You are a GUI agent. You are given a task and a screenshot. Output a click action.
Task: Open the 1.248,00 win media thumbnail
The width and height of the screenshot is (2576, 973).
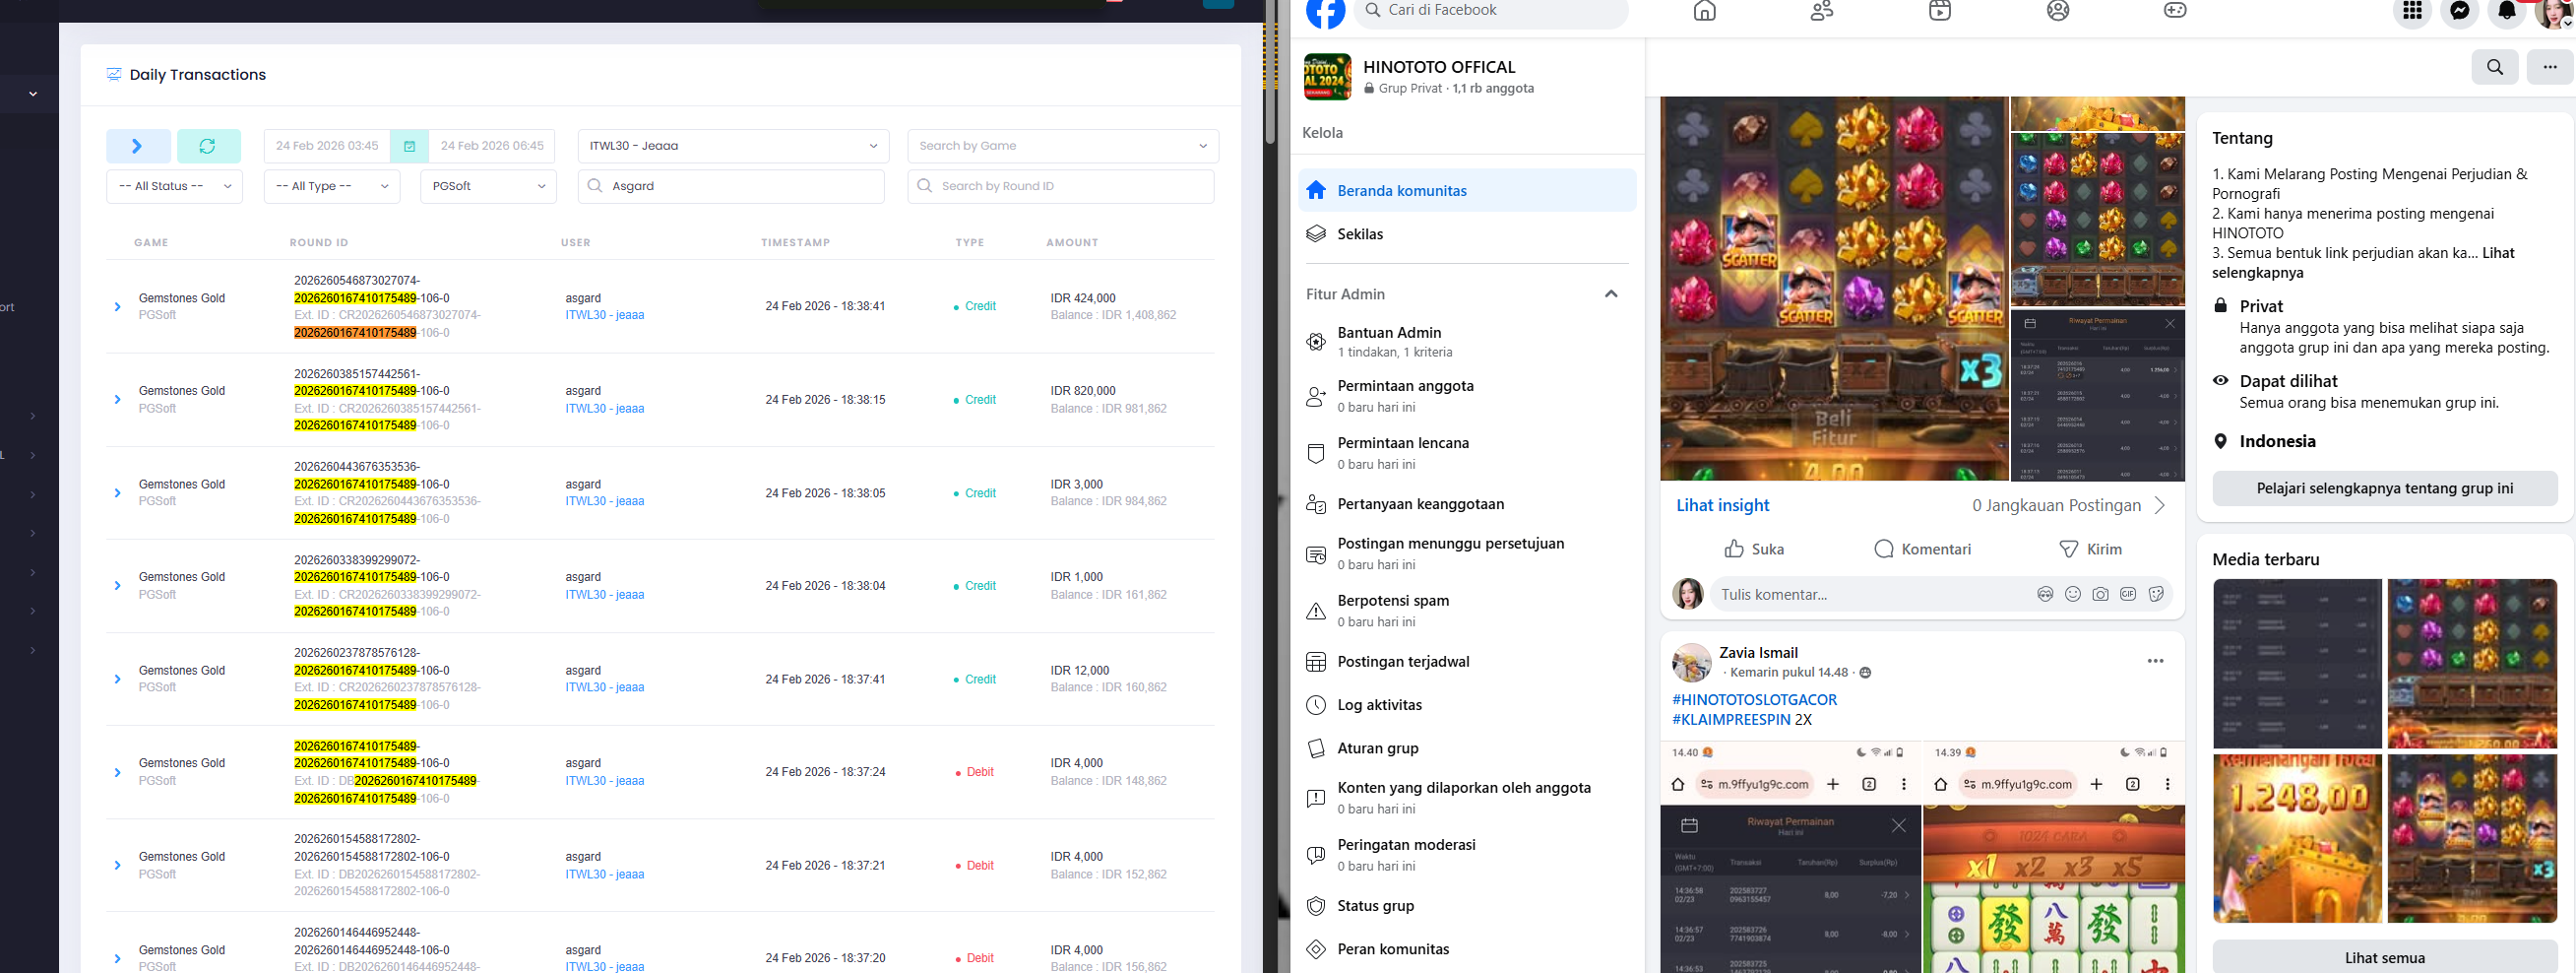(2296, 839)
